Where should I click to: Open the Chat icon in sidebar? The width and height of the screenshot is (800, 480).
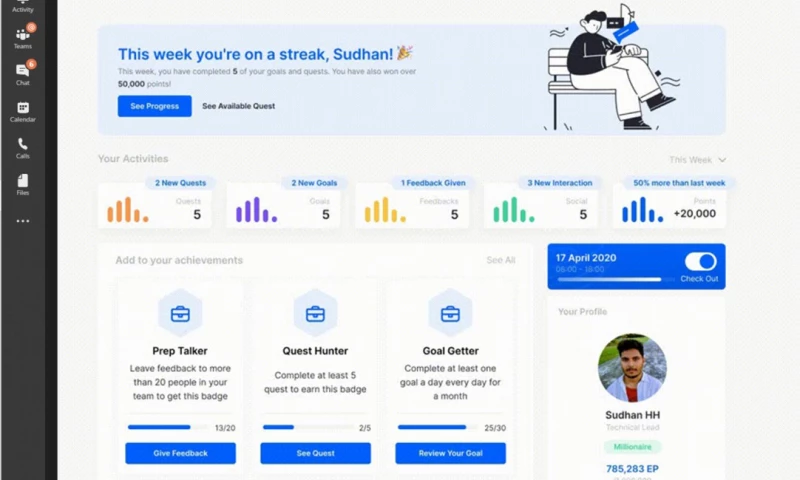[x=22, y=74]
